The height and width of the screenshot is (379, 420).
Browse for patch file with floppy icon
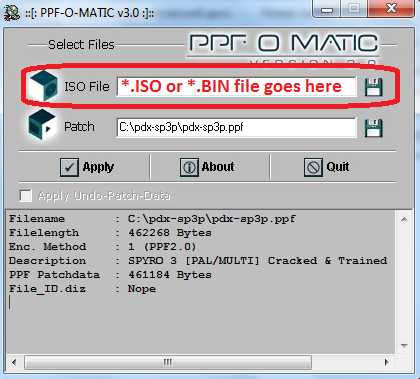pyautogui.click(x=373, y=128)
